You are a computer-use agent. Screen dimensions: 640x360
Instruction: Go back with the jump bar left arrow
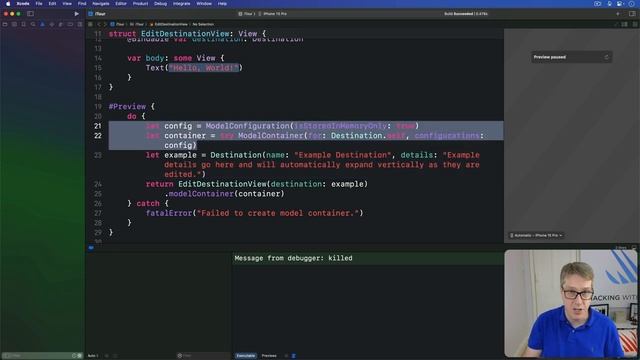pyautogui.click(x=99, y=24)
